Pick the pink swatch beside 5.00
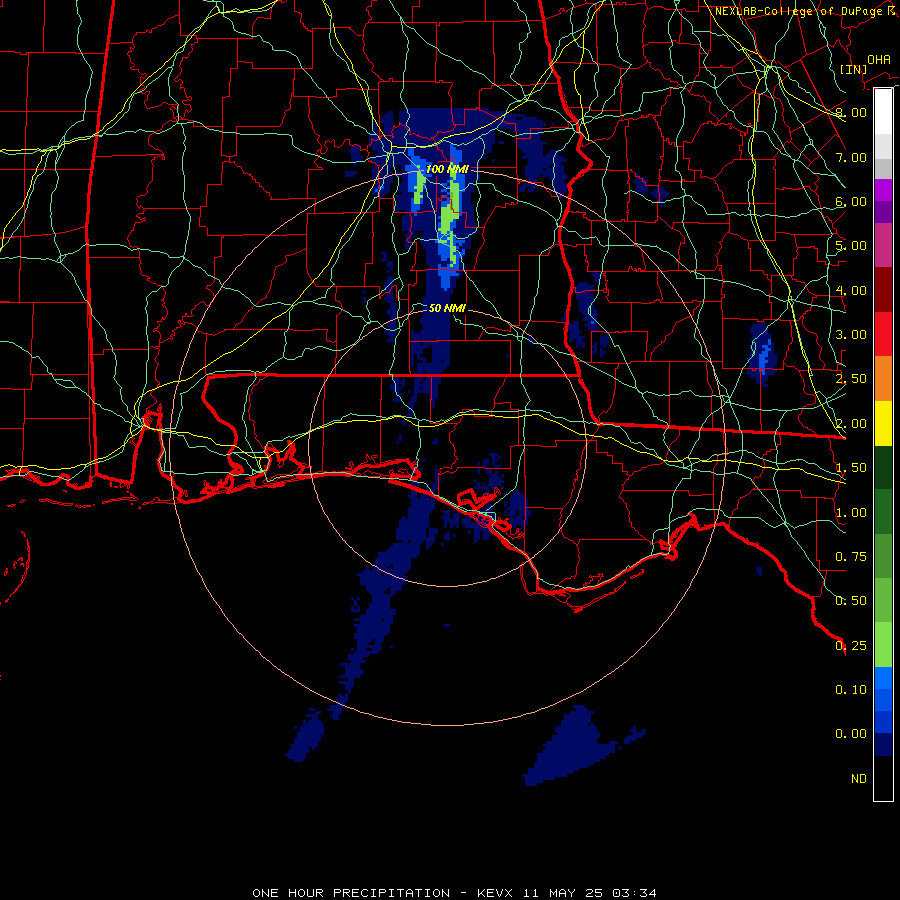The width and height of the screenshot is (900, 900). (883, 245)
